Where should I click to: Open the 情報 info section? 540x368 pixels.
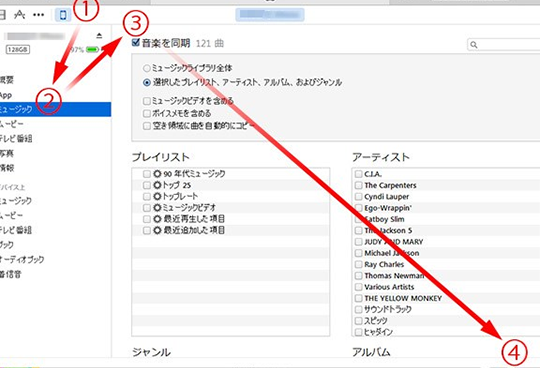click(6, 168)
